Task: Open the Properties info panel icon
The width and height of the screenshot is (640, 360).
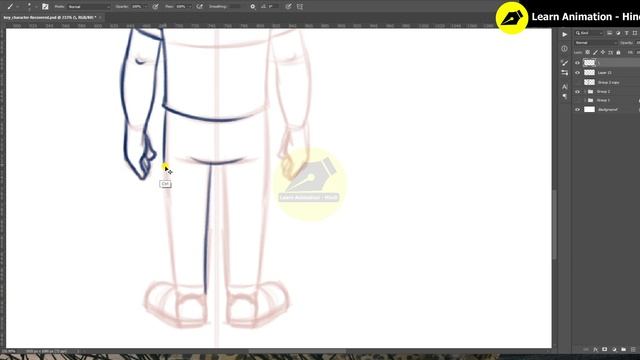Action: click(564, 49)
